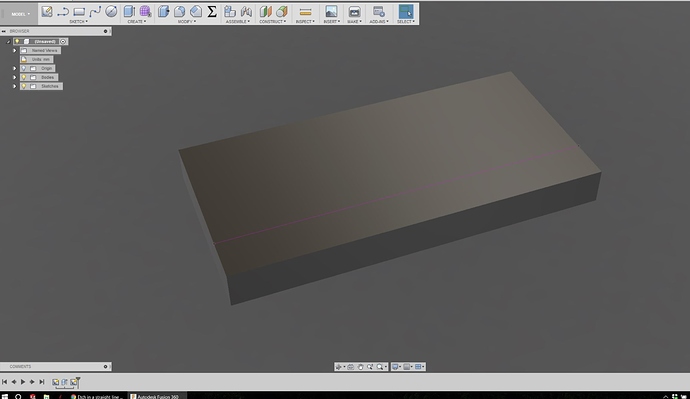Click the extrude feature in timeline
Viewport: 690px width, 399px height.
(x=64, y=382)
